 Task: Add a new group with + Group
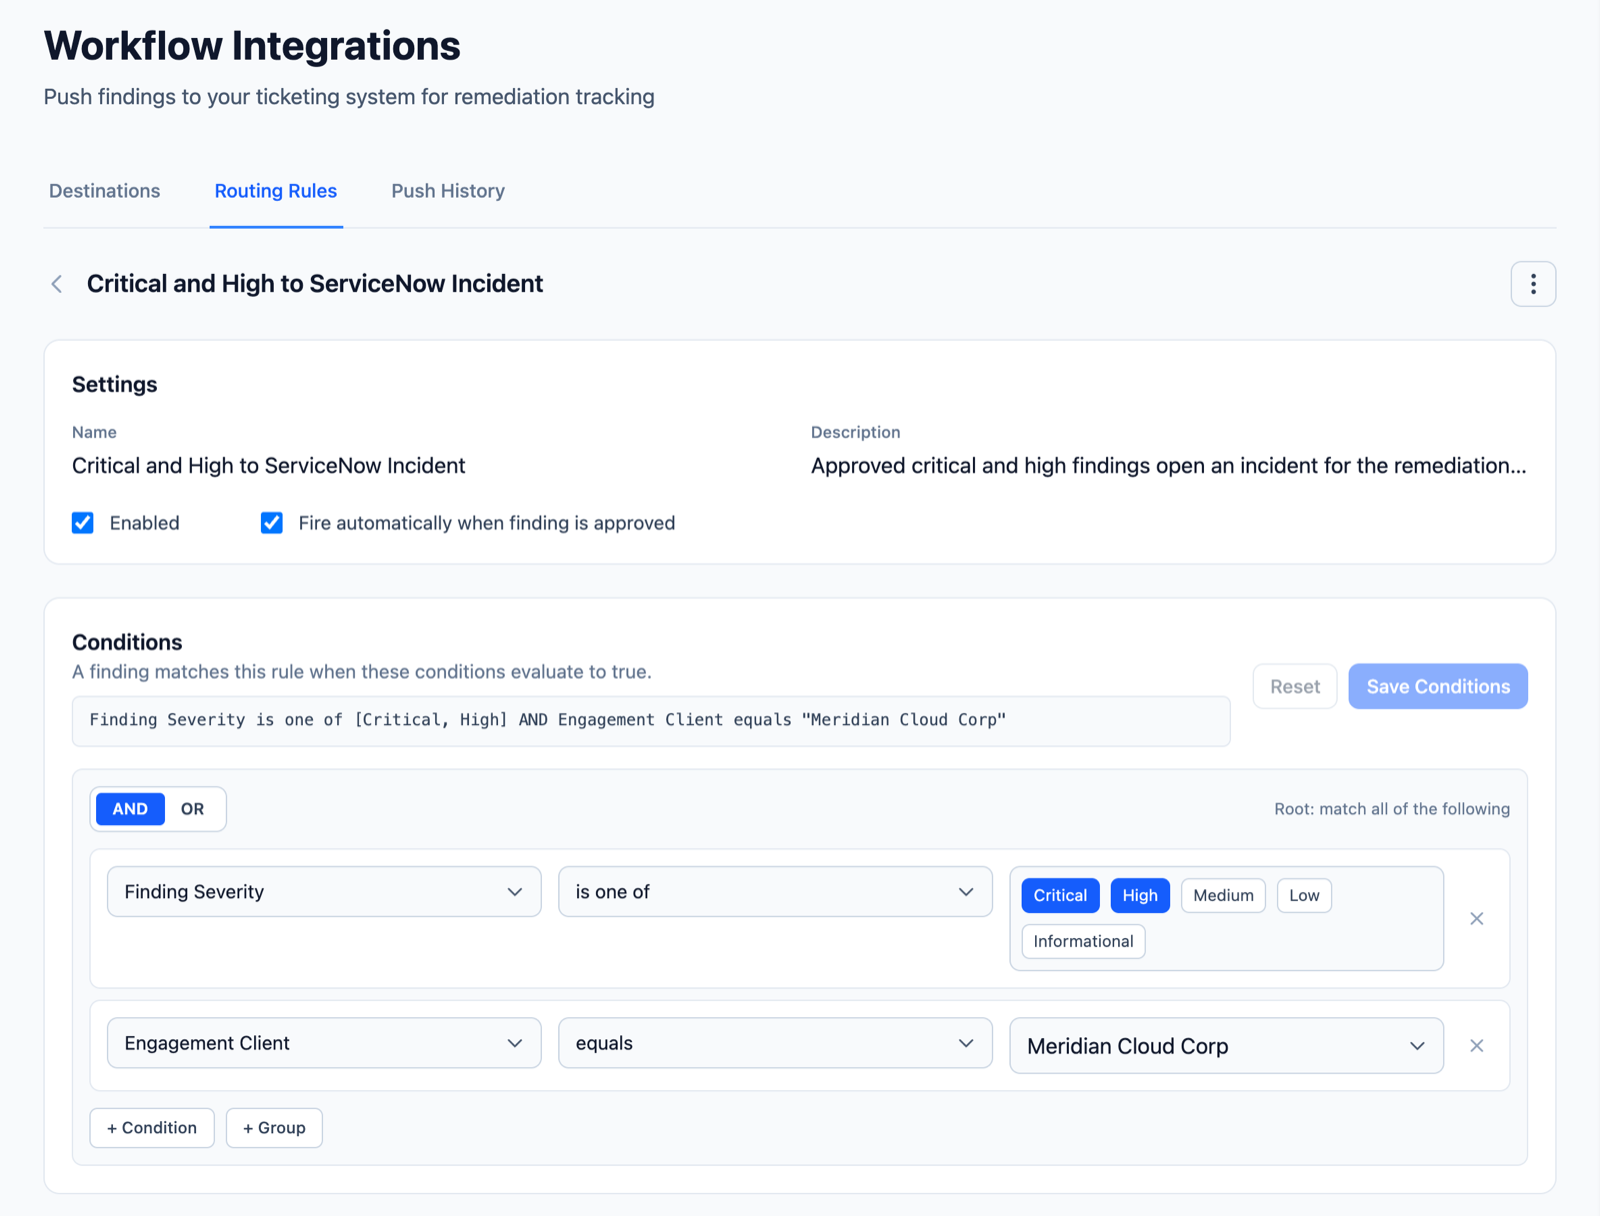274,1128
